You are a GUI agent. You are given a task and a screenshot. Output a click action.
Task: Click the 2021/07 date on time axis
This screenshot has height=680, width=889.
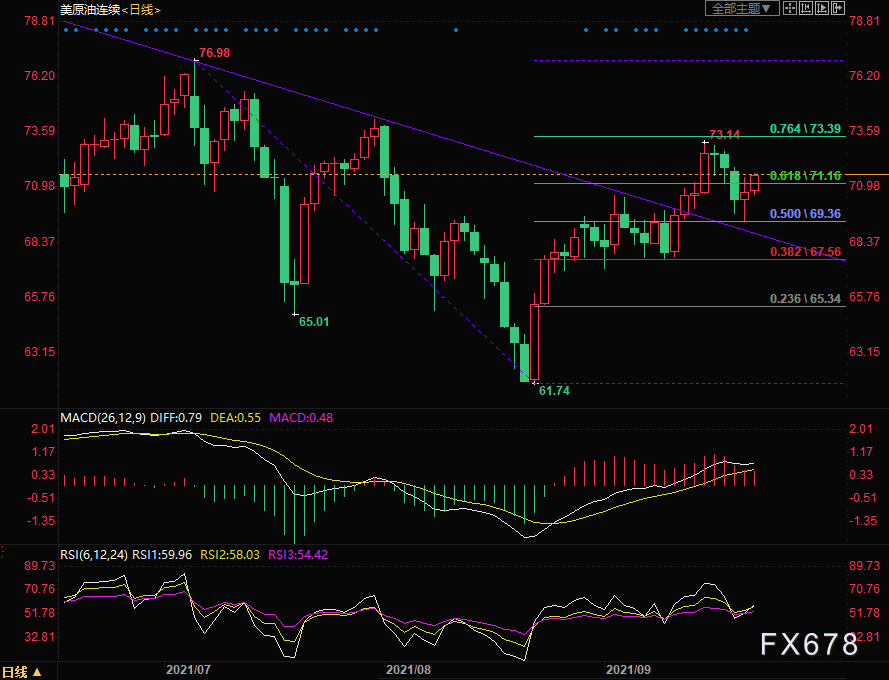[x=188, y=670]
